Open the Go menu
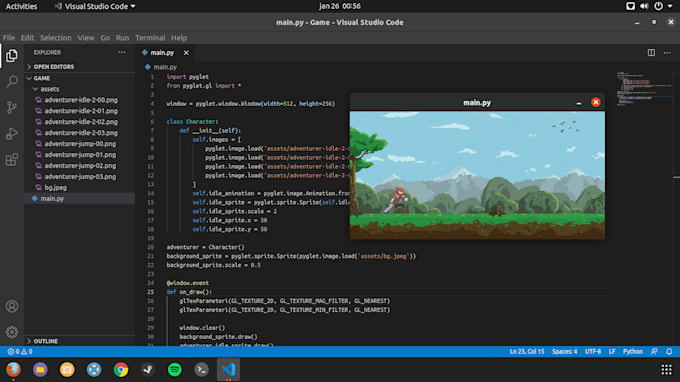Image resolution: width=680 pixels, height=382 pixels. (x=105, y=38)
